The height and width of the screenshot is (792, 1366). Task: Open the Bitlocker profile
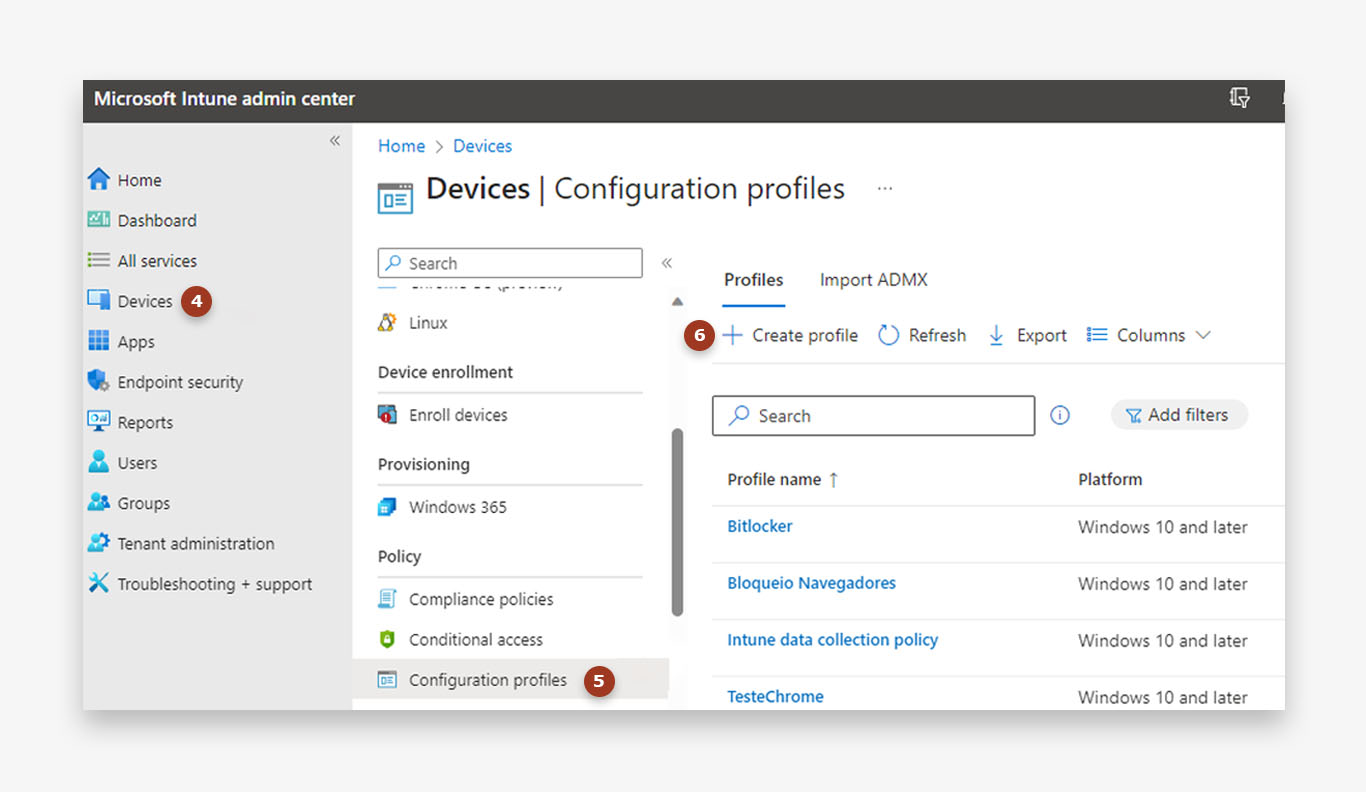pos(760,526)
